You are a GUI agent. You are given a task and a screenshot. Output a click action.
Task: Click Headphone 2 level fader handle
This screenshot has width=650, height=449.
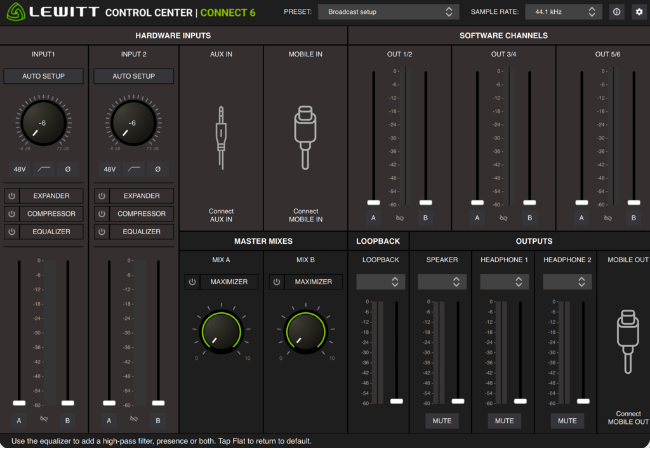pyautogui.click(x=583, y=401)
